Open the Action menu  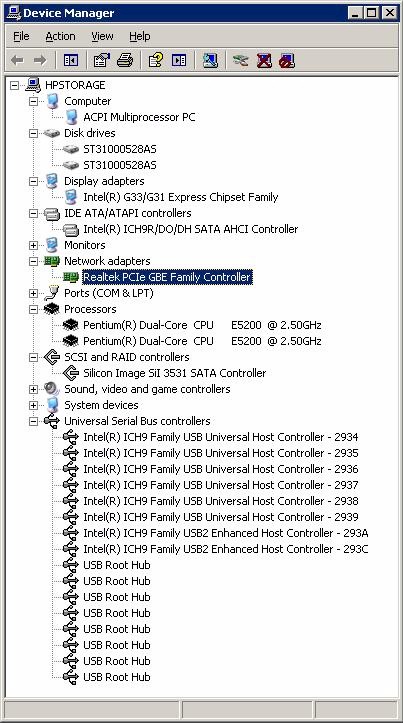[60, 36]
